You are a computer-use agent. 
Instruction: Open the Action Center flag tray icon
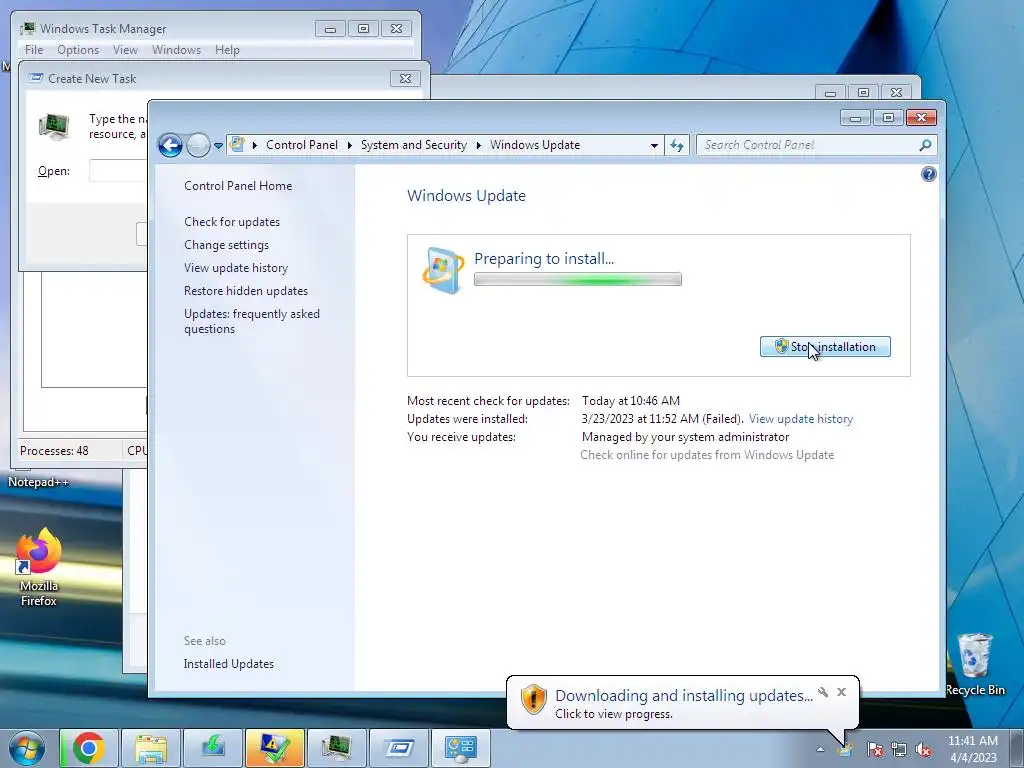874,749
